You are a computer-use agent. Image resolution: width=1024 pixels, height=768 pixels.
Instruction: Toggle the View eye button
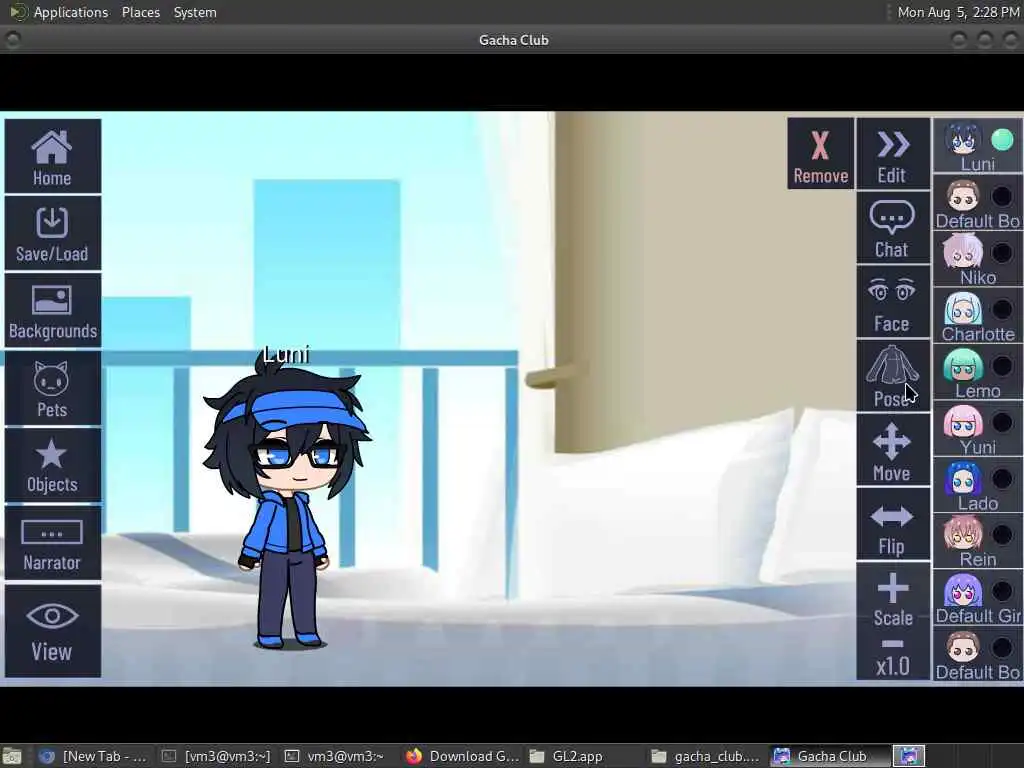click(53, 631)
